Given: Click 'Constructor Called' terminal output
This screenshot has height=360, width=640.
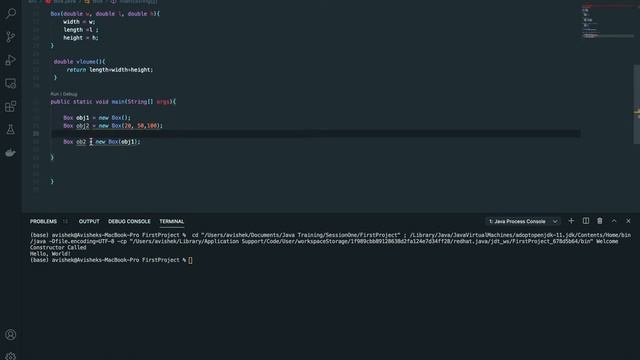Looking at the screenshot, I should 58,247.
